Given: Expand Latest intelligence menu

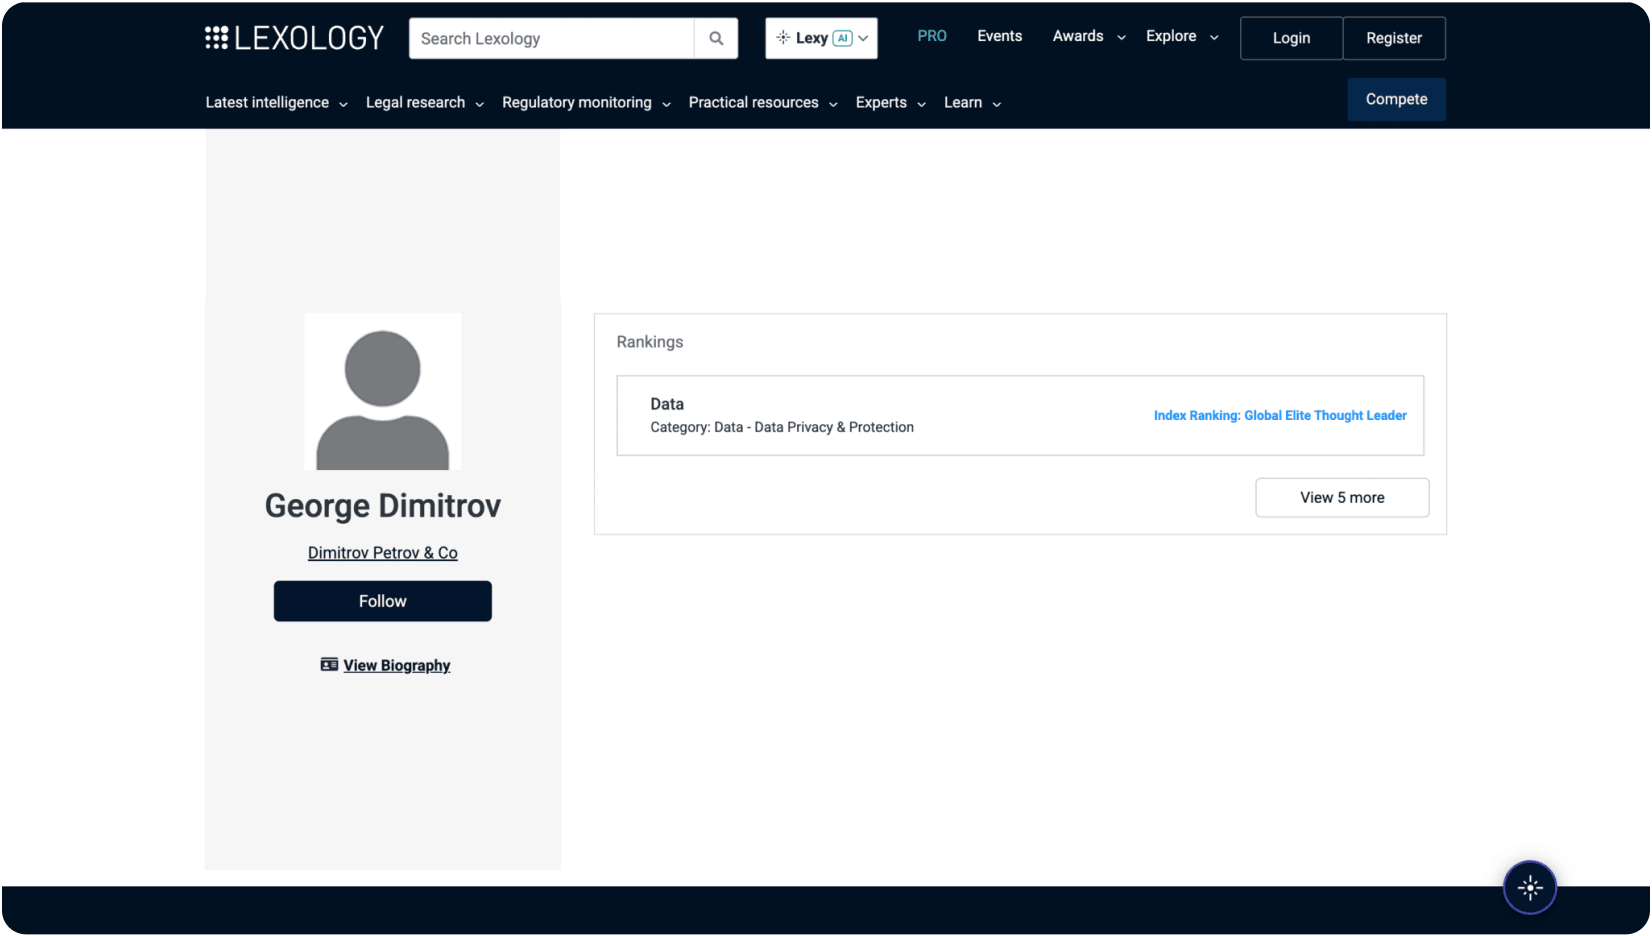Looking at the screenshot, I should tap(277, 103).
